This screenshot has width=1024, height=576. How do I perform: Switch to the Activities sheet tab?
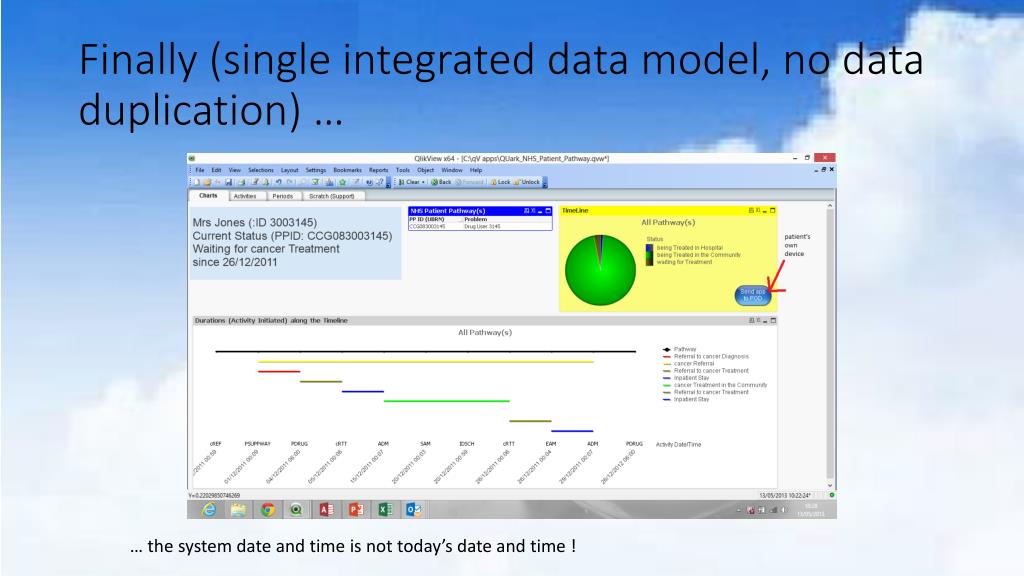(245, 196)
